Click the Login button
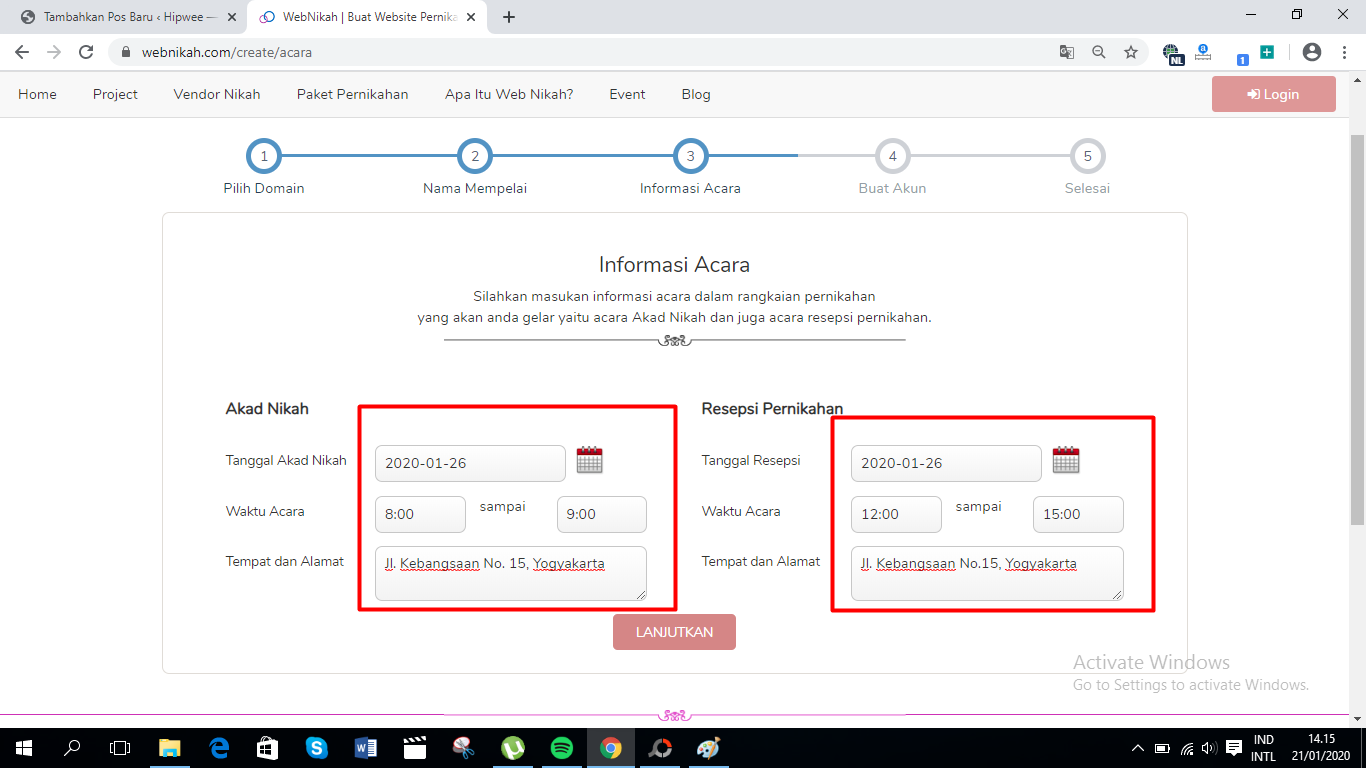 click(x=1273, y=93)
